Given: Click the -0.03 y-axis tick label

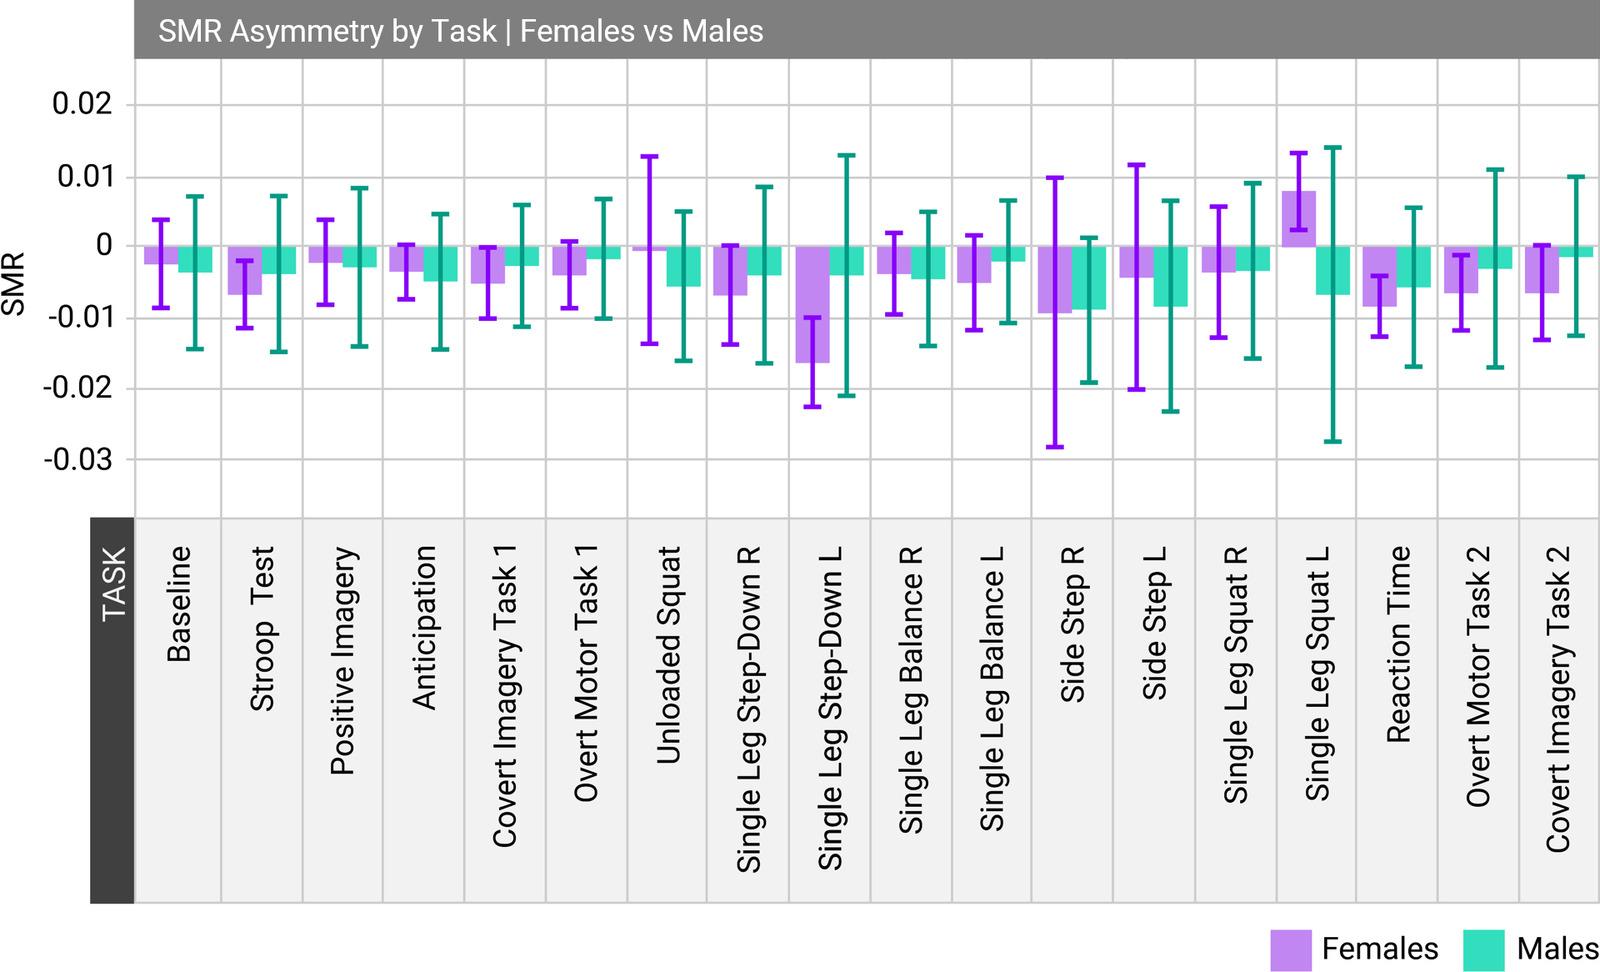Looking at the screenshot, I should tap(78, 460).
